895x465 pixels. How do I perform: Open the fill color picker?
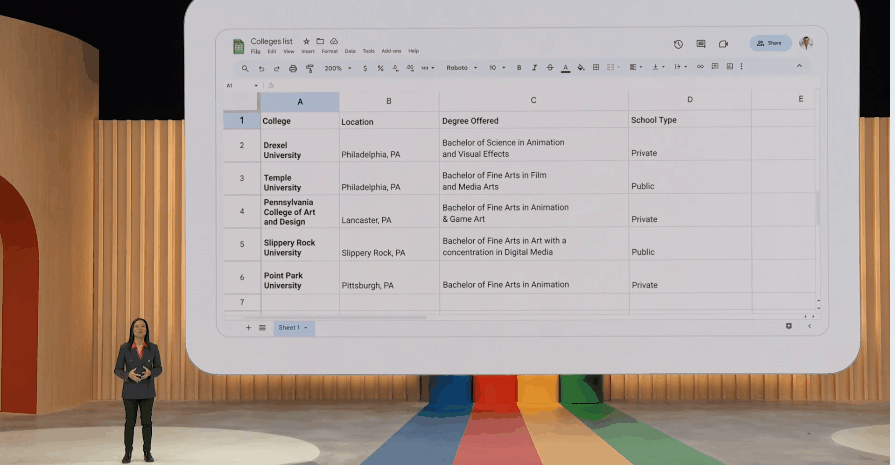[580, 67]
